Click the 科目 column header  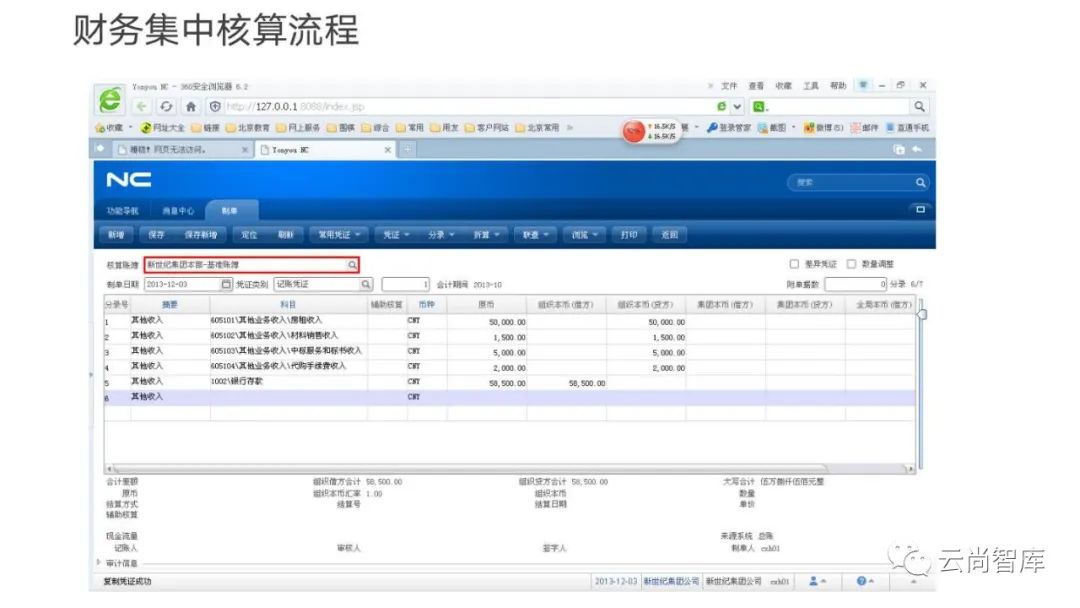pyautogui.click(x=289, y=304)
